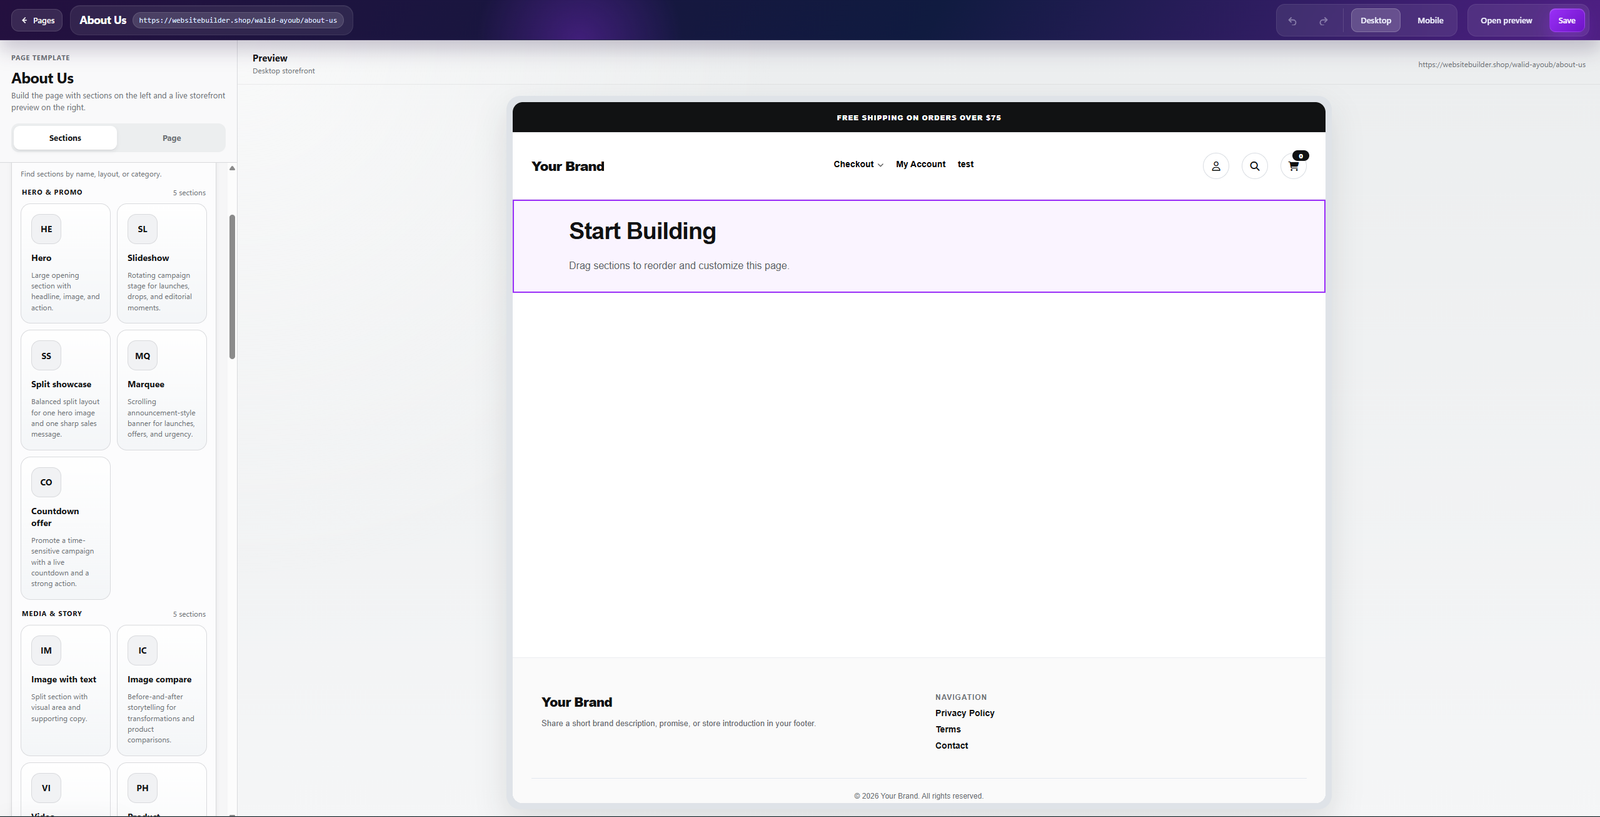This screenshot has width=1600, height=817.
Task: Select the Hero card title
Action: pyautogui.click(x=41, y=258)
